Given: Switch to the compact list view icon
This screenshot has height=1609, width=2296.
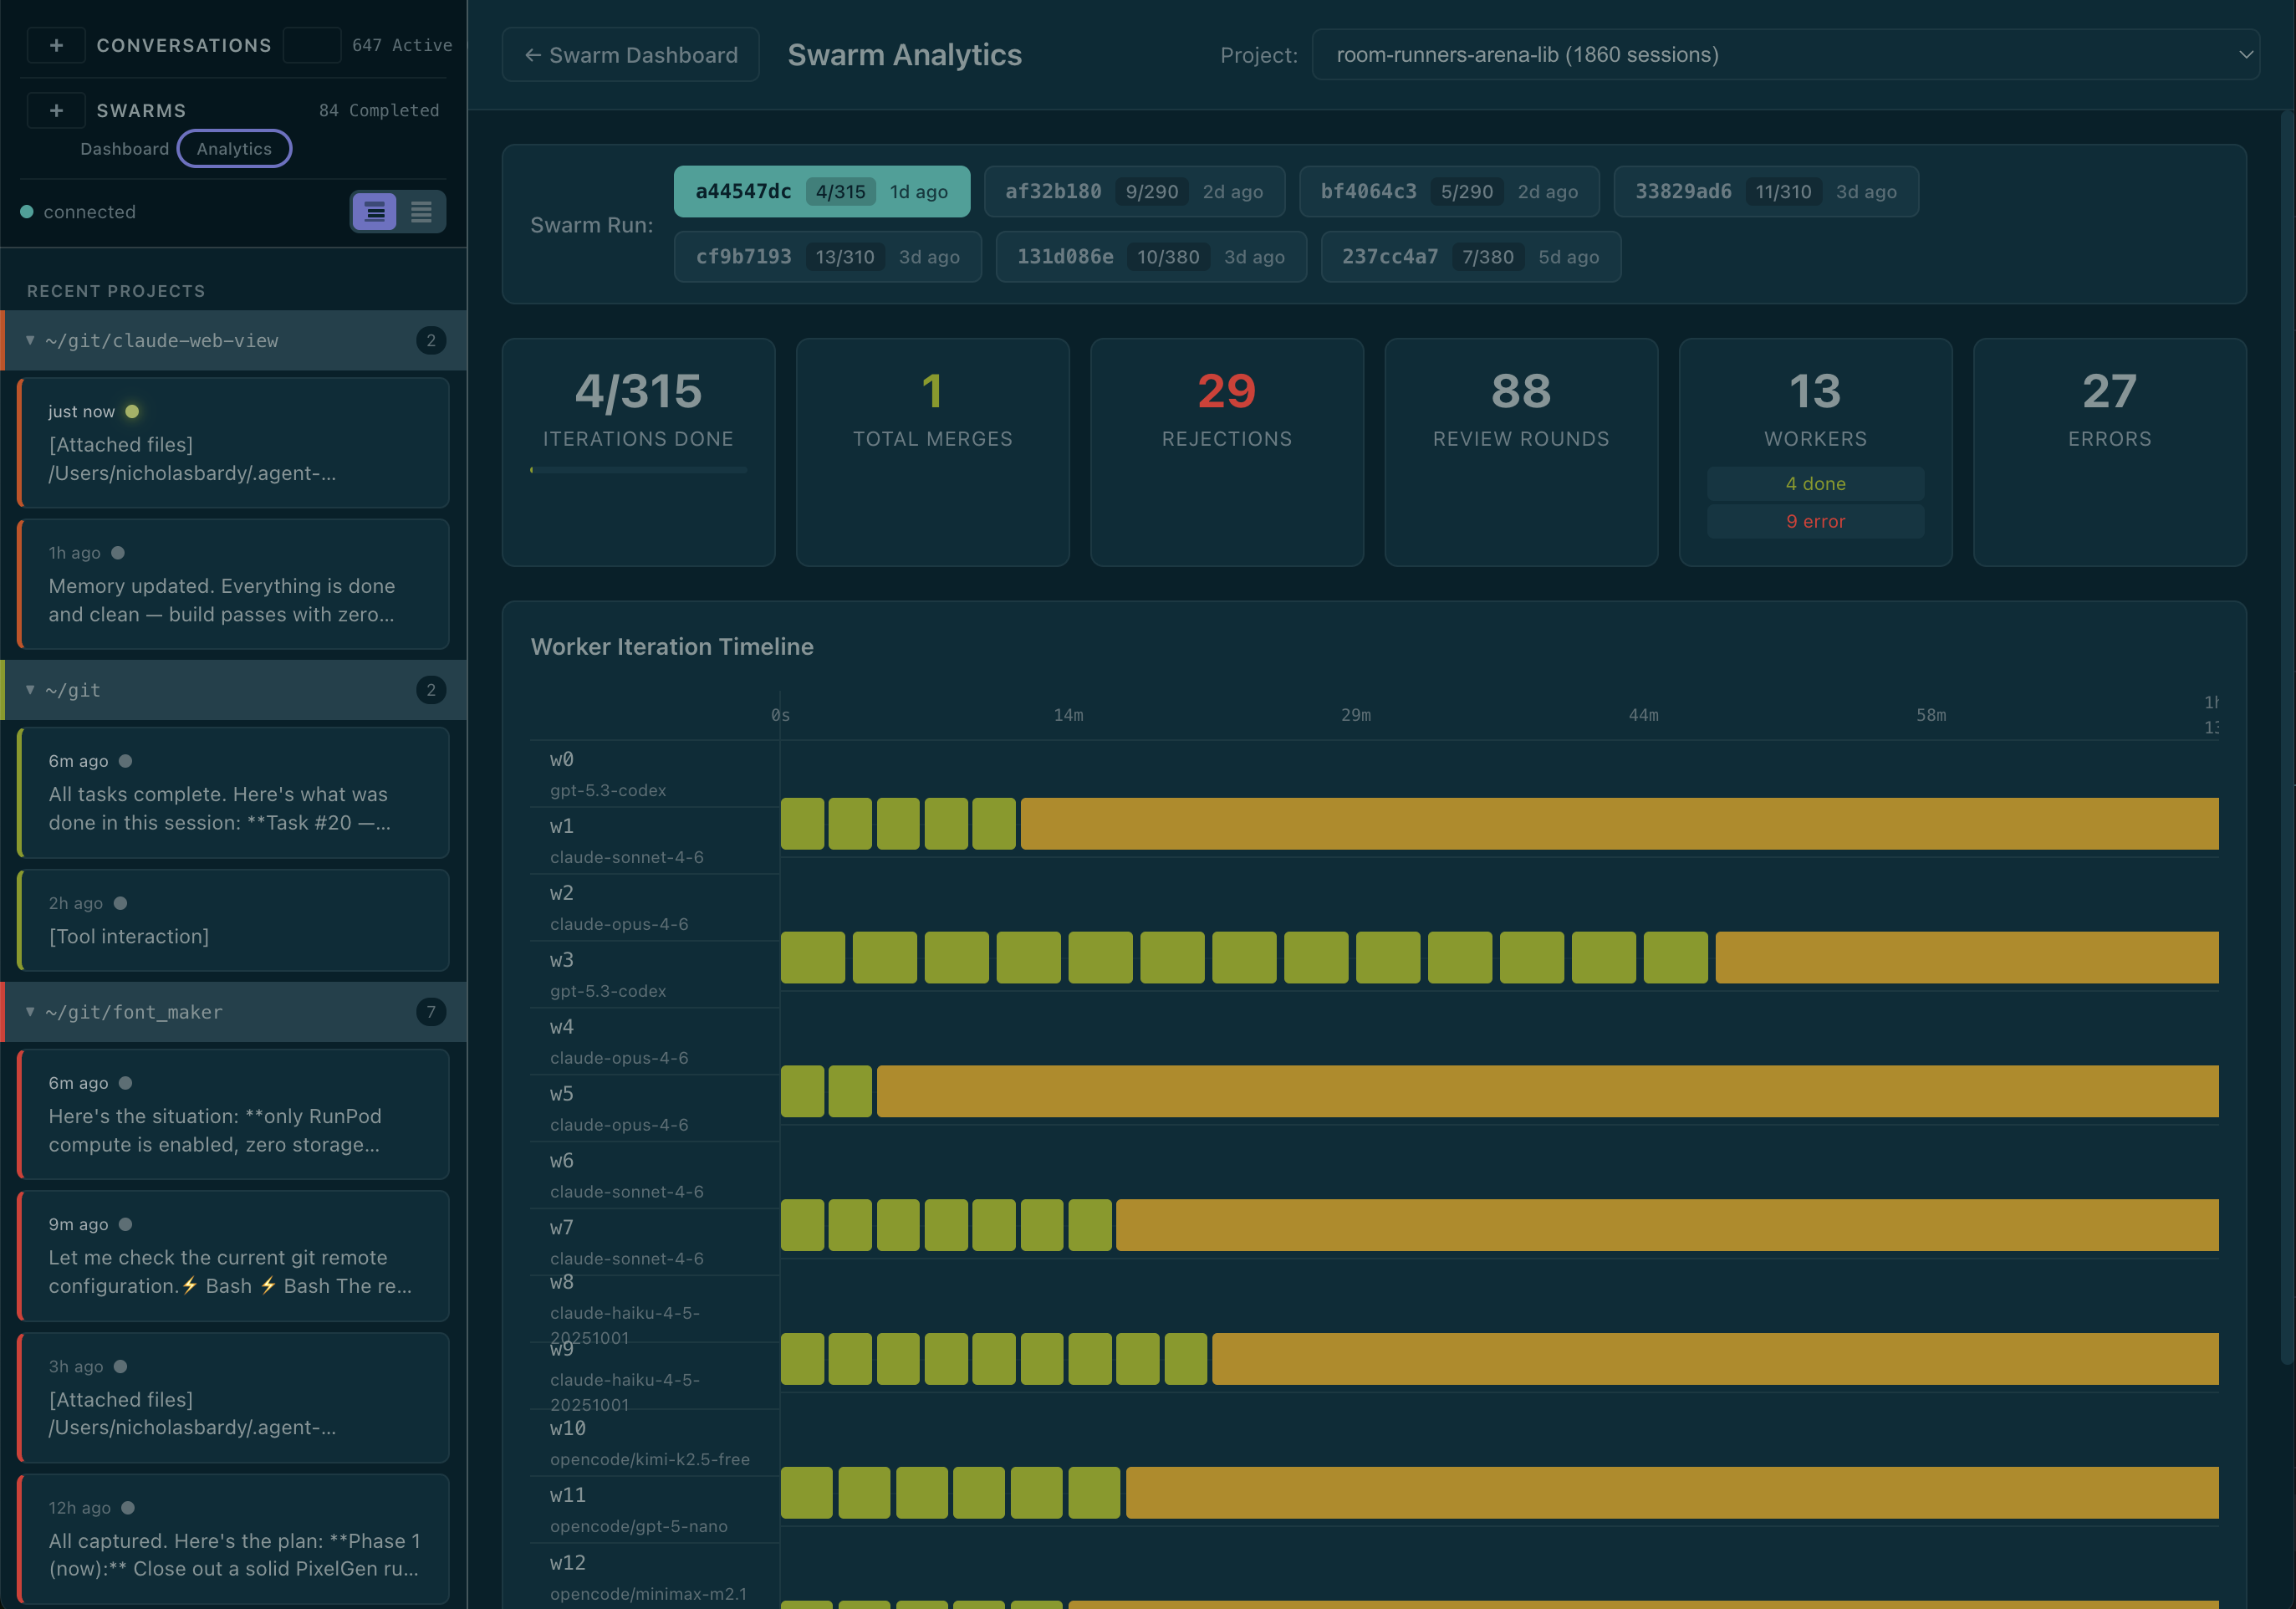Looking at the screenshot, I should 423,211.
